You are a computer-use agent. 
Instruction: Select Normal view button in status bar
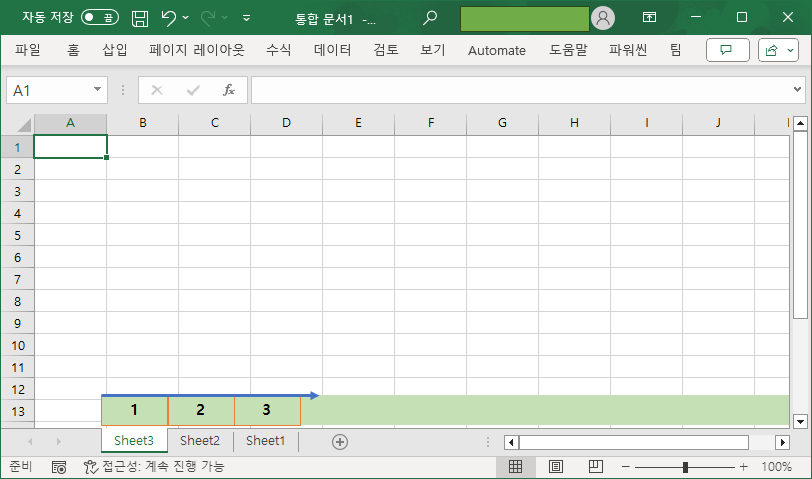coord(516,467)
